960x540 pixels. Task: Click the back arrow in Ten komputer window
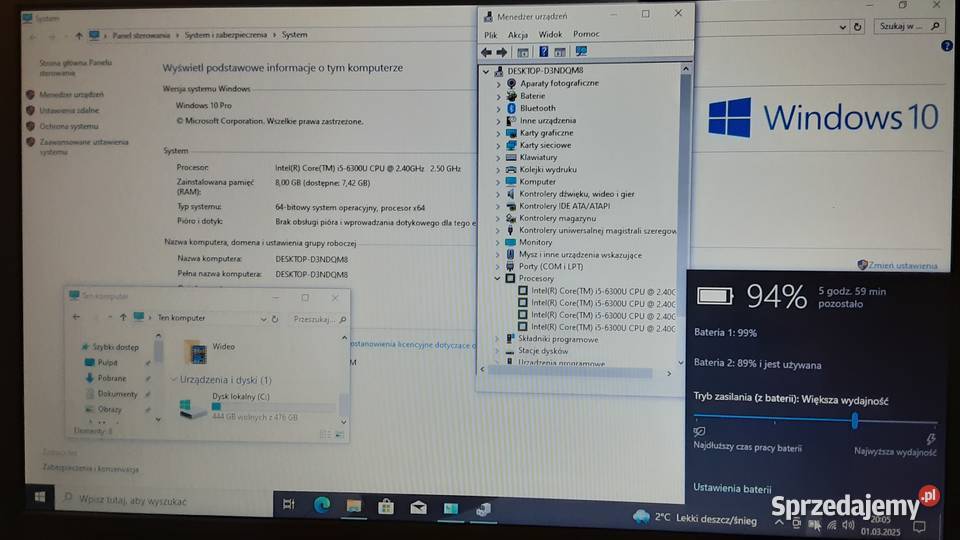pyautogui.click(x=76, y=317)
